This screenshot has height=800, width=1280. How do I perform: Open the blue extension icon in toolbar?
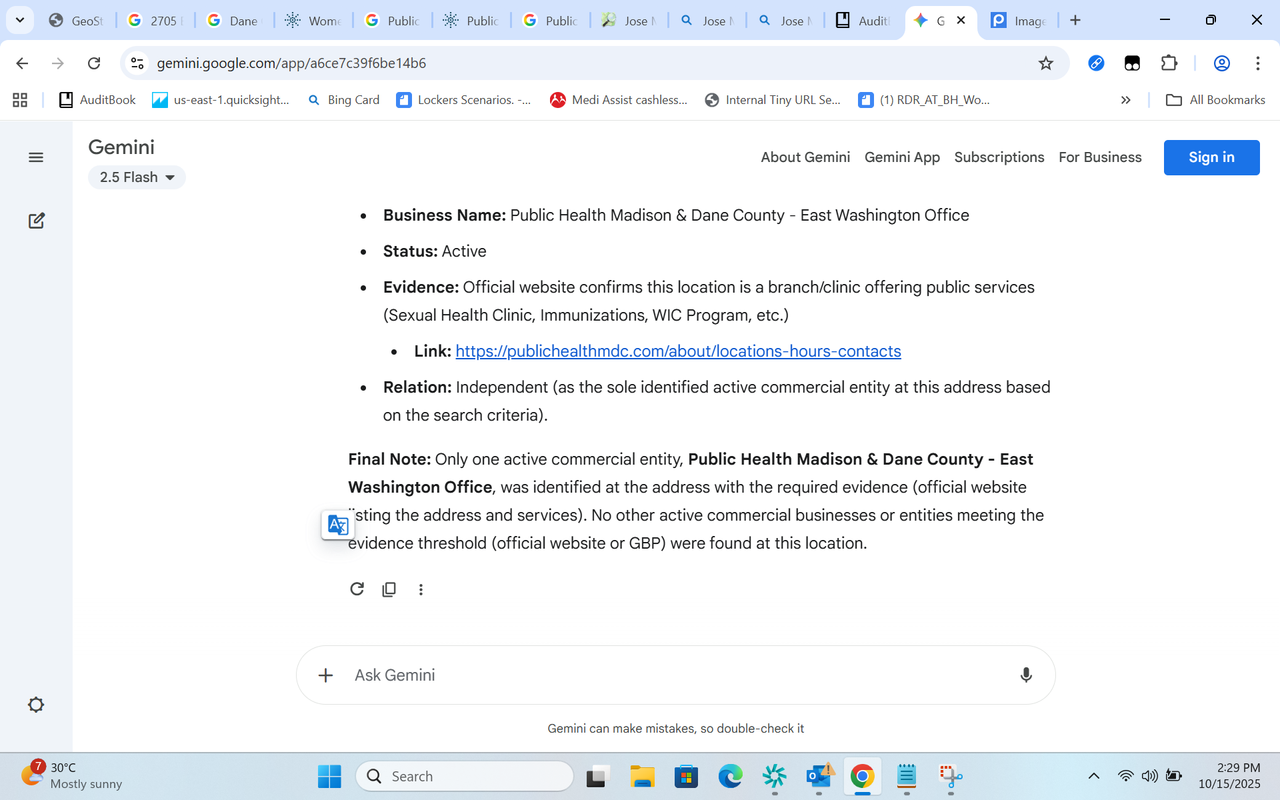tap(1096, 63)
